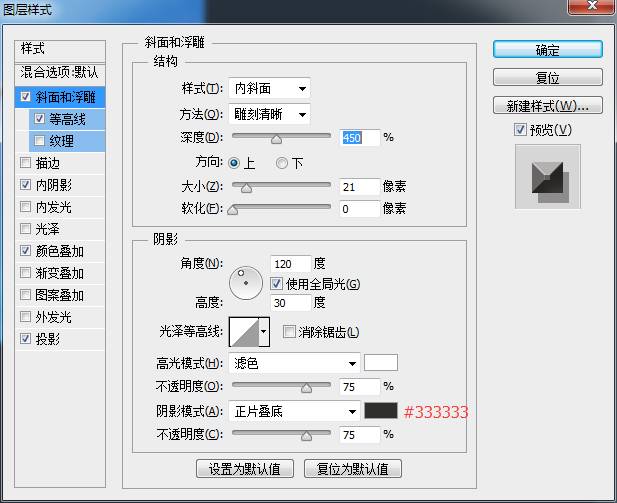Click the style preview thumbnail

coord(547,176)
